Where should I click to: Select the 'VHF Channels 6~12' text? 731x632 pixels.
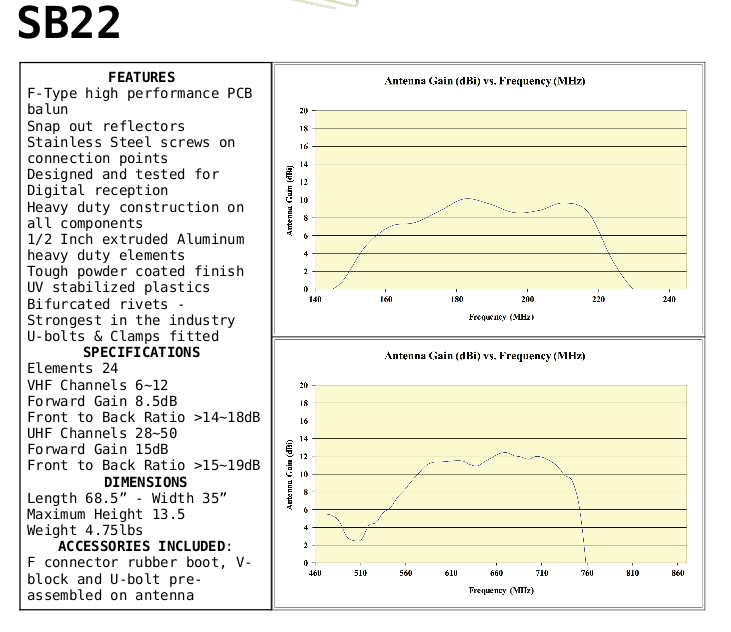pos(98,385)
